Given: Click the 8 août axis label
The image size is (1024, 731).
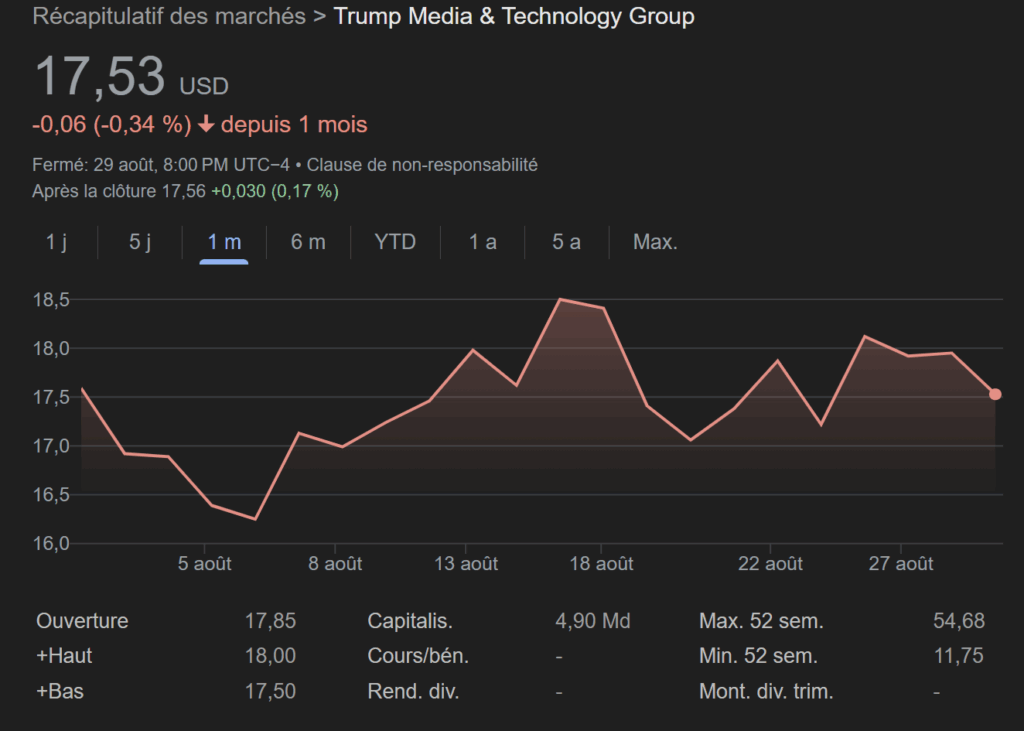Looking at the screenshot, I should 335,564.
